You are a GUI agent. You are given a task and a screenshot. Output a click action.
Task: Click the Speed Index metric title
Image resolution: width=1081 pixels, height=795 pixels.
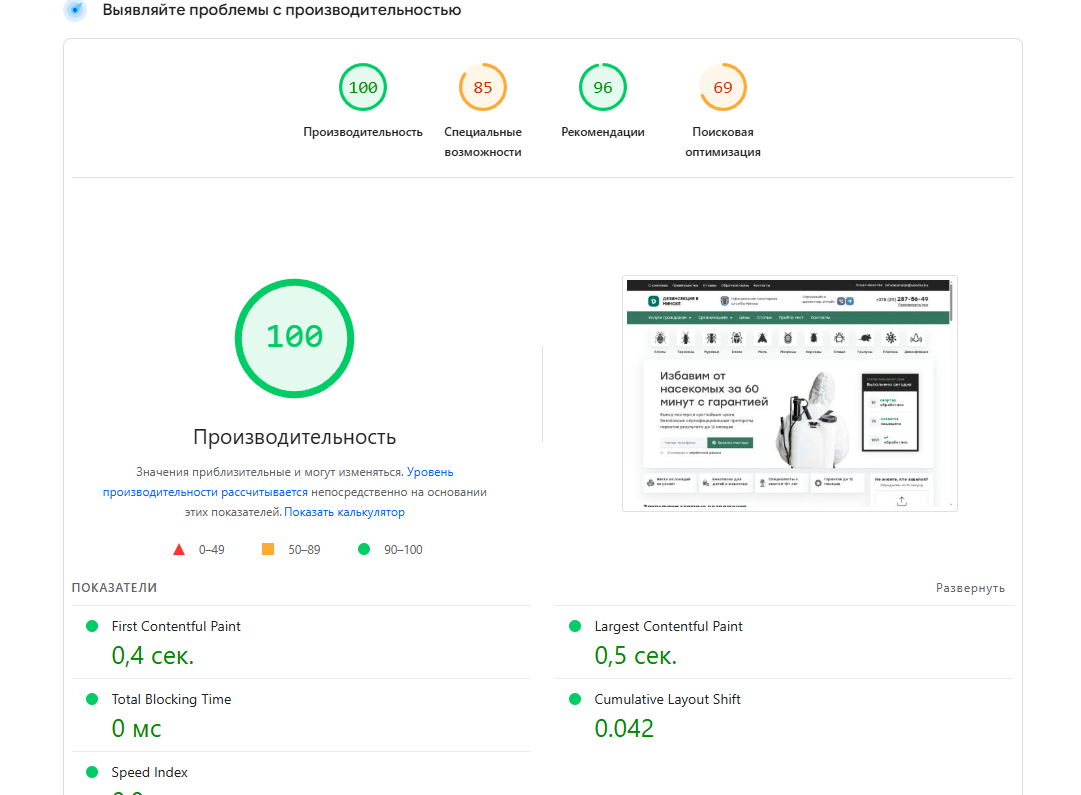pyautogui.click(x=150, y=772)
